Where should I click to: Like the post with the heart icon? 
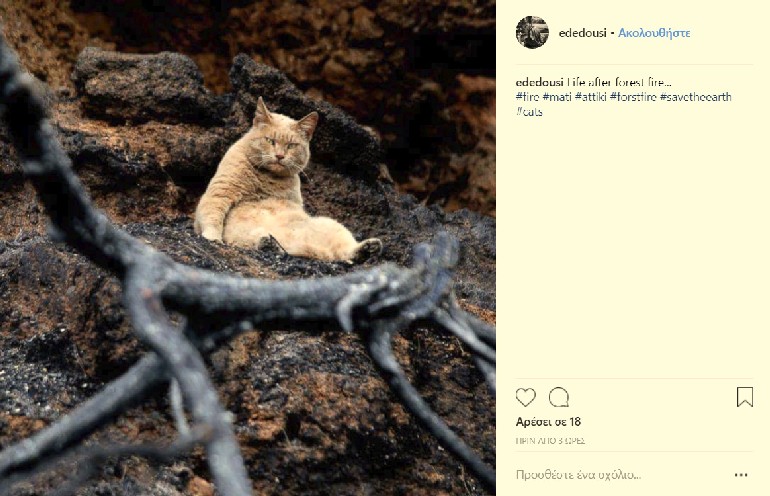526,397
